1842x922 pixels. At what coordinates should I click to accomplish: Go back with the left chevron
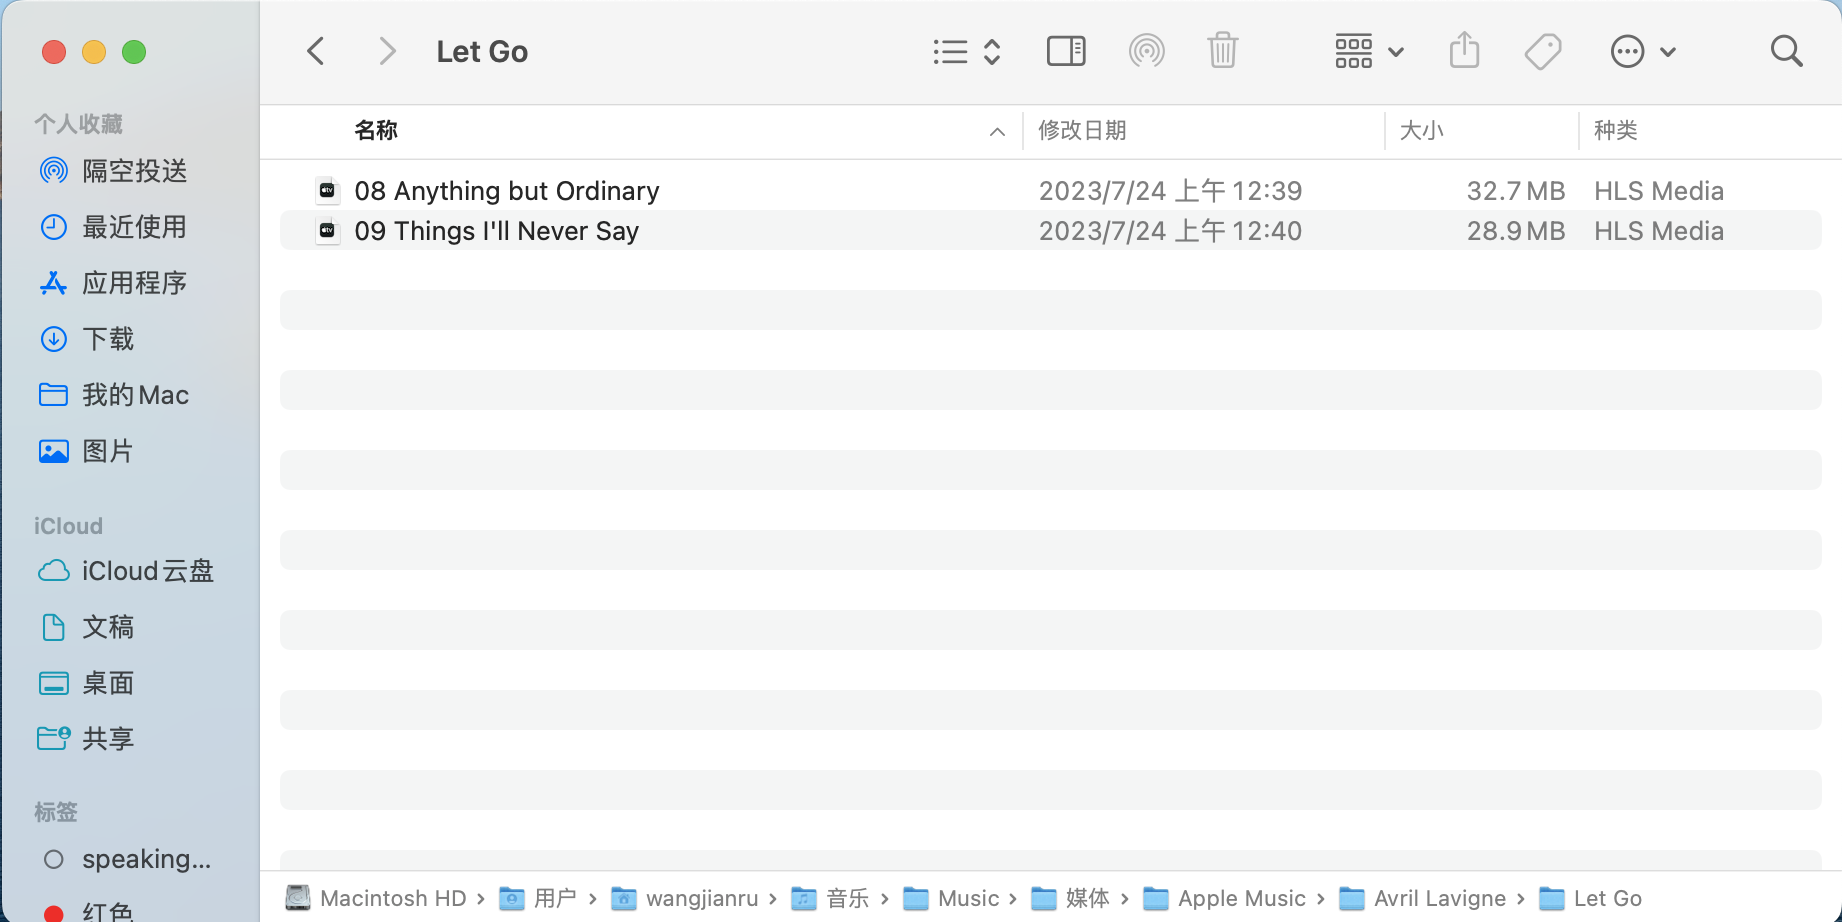[x=316, y=51]
